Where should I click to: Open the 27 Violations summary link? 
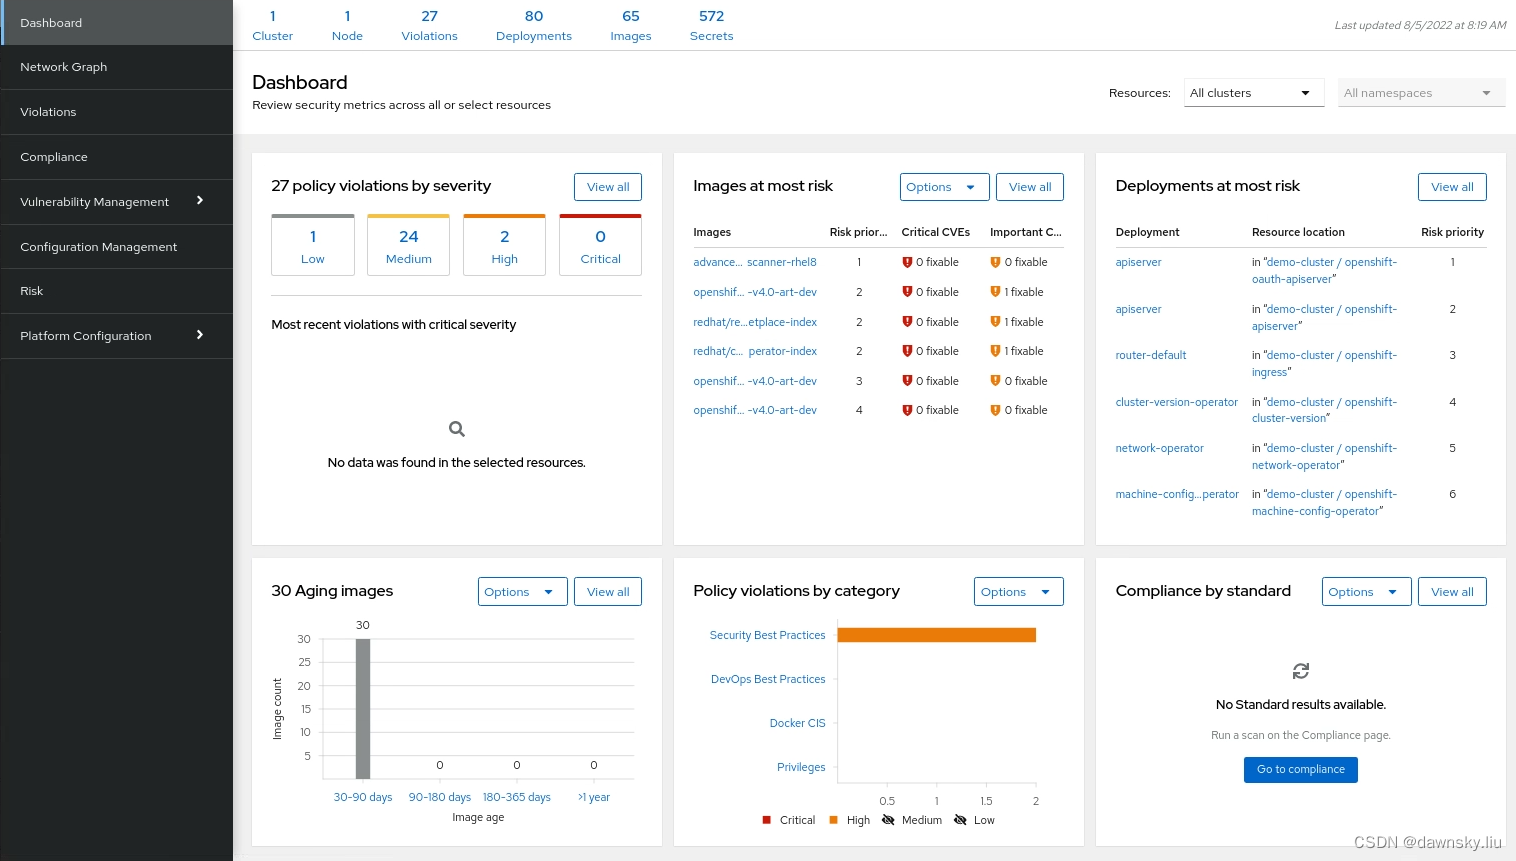coord(429,26)
